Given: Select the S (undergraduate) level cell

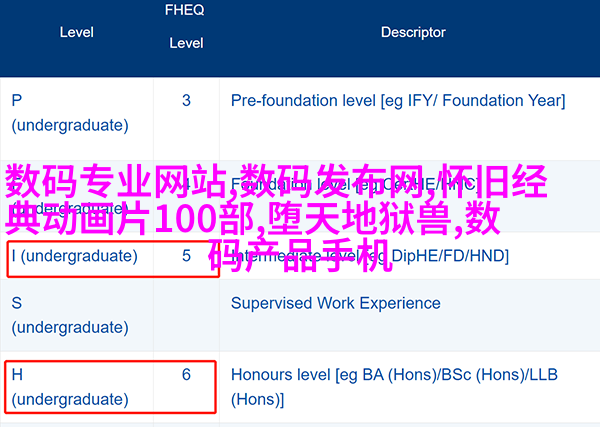Looking at the screenshot, I should click(70, 315).
